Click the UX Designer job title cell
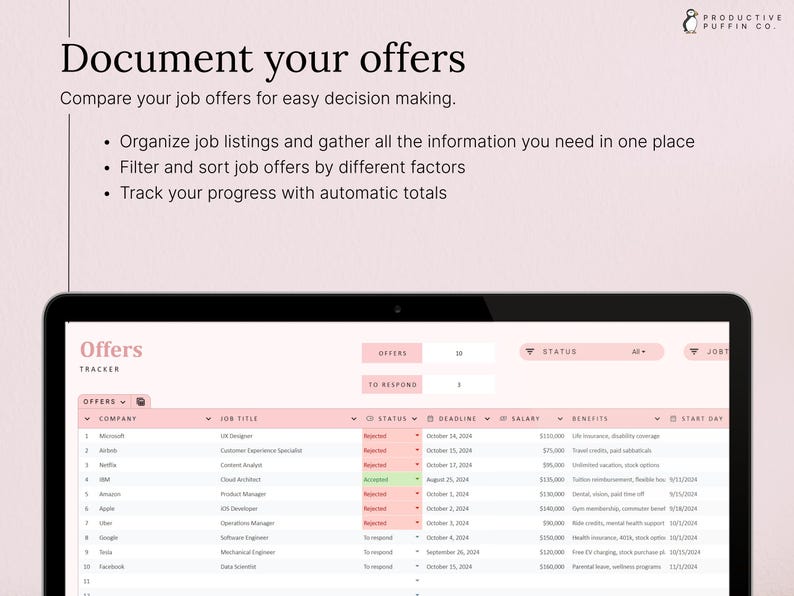 click(x=289, y=436)
